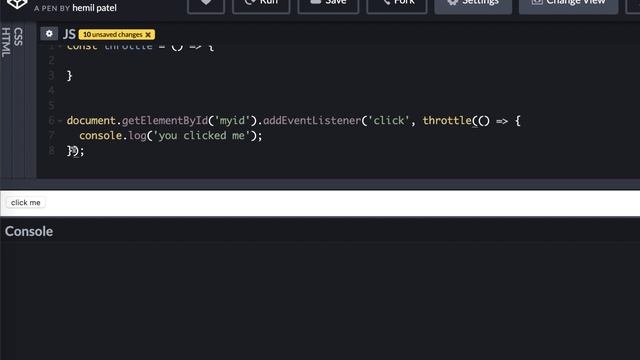Switch to the CSS editor tab
640x360 pixels.
pyautogui.click(x=18, y=37)
